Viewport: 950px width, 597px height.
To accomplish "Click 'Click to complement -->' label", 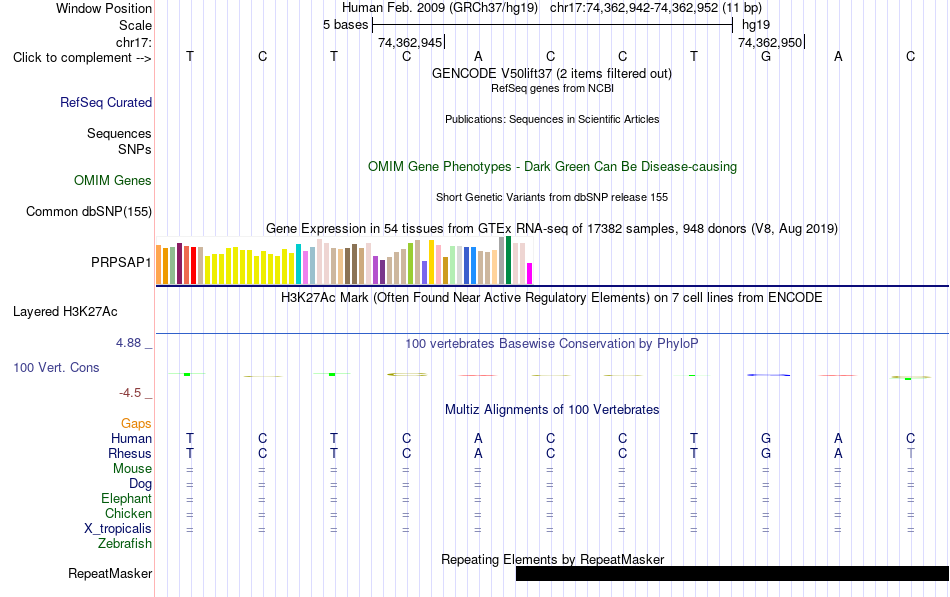I will click(x=82, y=58).
